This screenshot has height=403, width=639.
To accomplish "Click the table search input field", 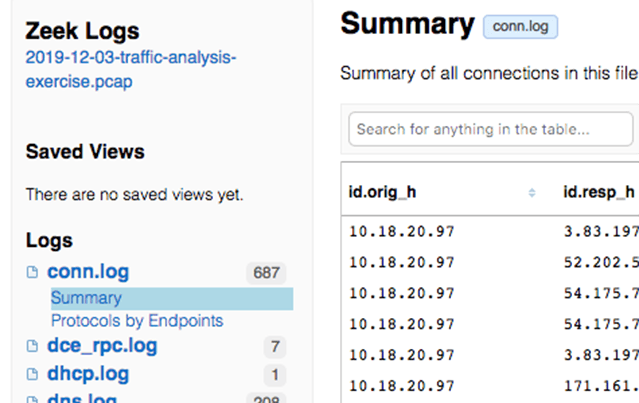I will tap(491, 129).
